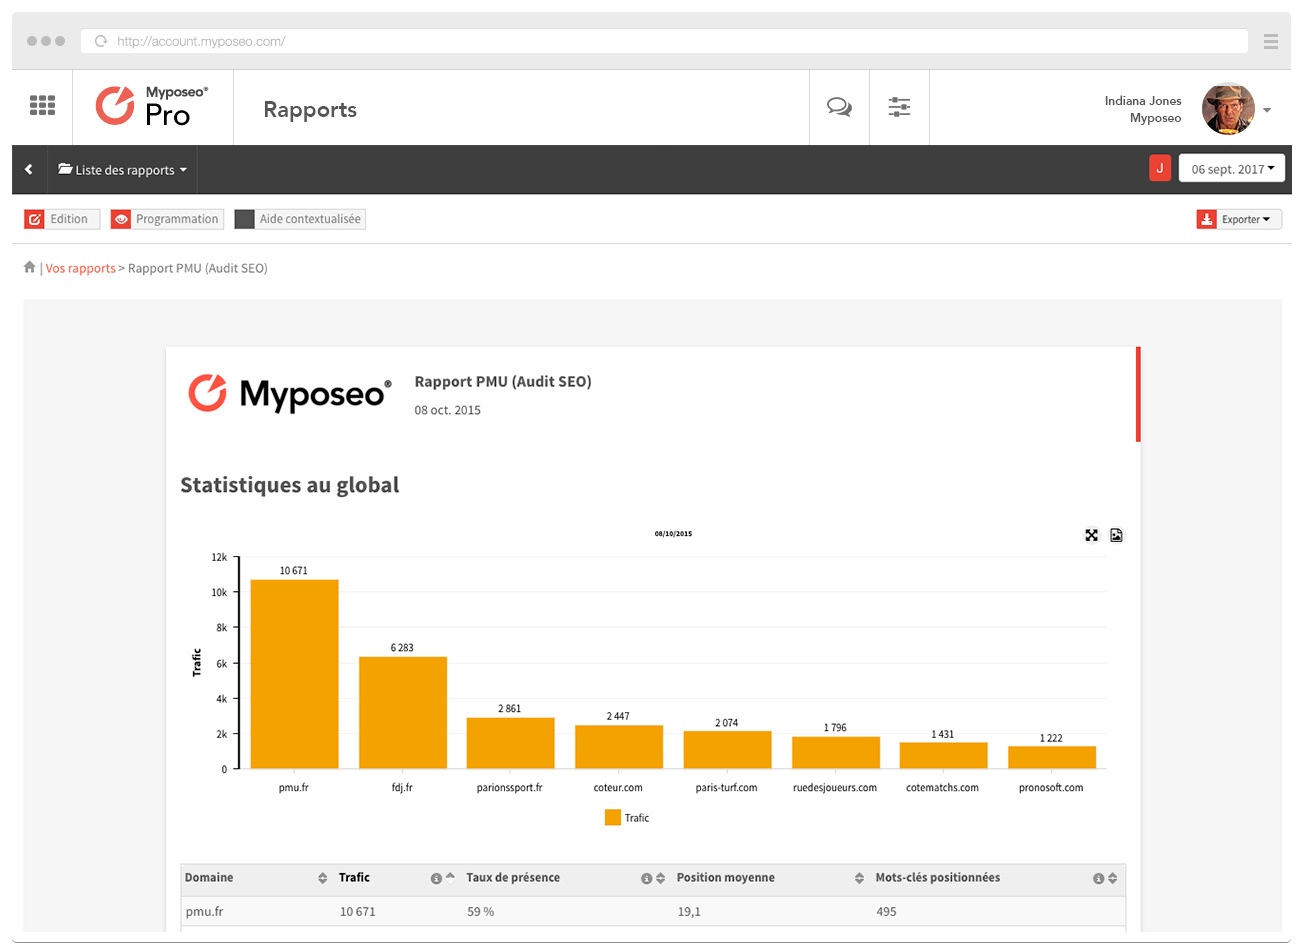Click the pmu.fr table cell

[204, 911]
